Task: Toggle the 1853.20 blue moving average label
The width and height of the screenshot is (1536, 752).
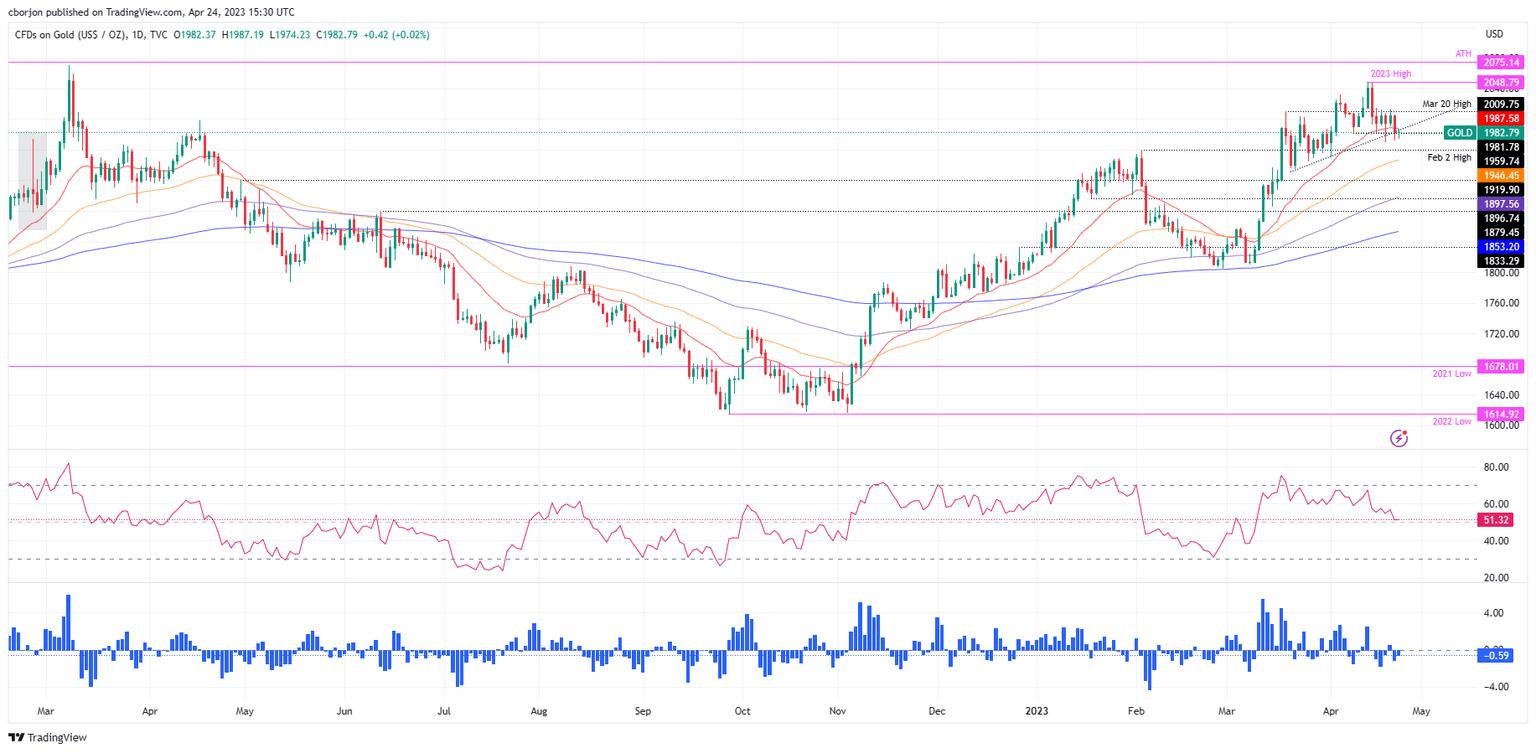Action: tap(1500, 246)
